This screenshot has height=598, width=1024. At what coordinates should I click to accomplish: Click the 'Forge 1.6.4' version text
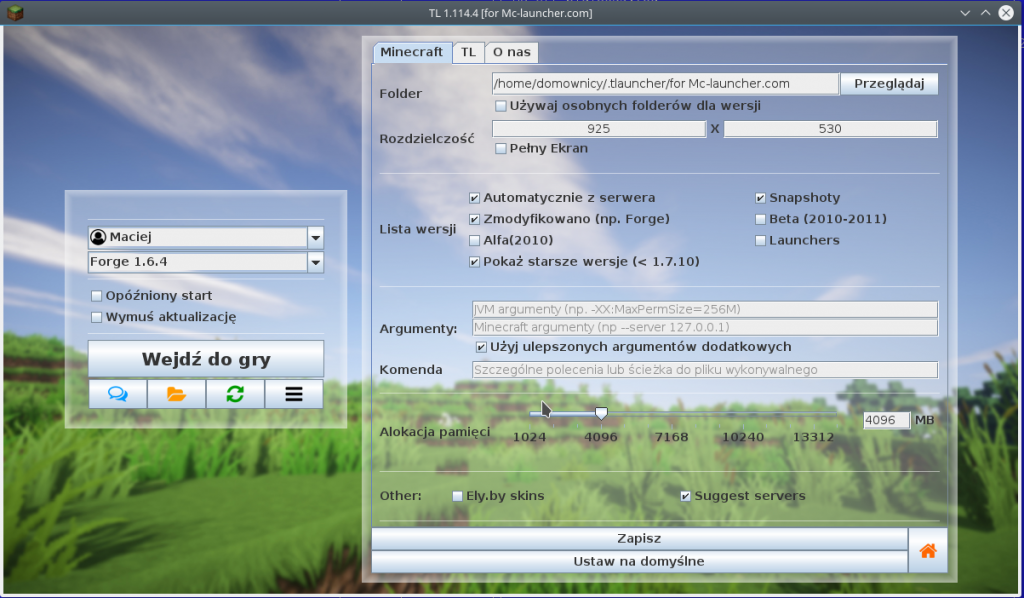pos(129,262)
